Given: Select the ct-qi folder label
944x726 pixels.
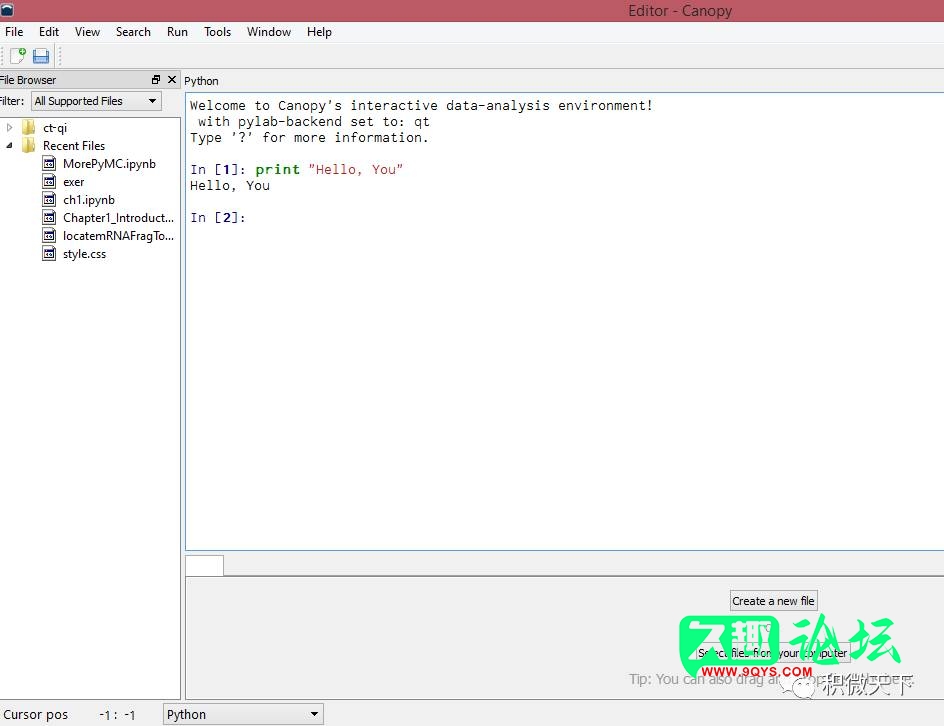Looking at the screenshot, I should pos(55,128).
